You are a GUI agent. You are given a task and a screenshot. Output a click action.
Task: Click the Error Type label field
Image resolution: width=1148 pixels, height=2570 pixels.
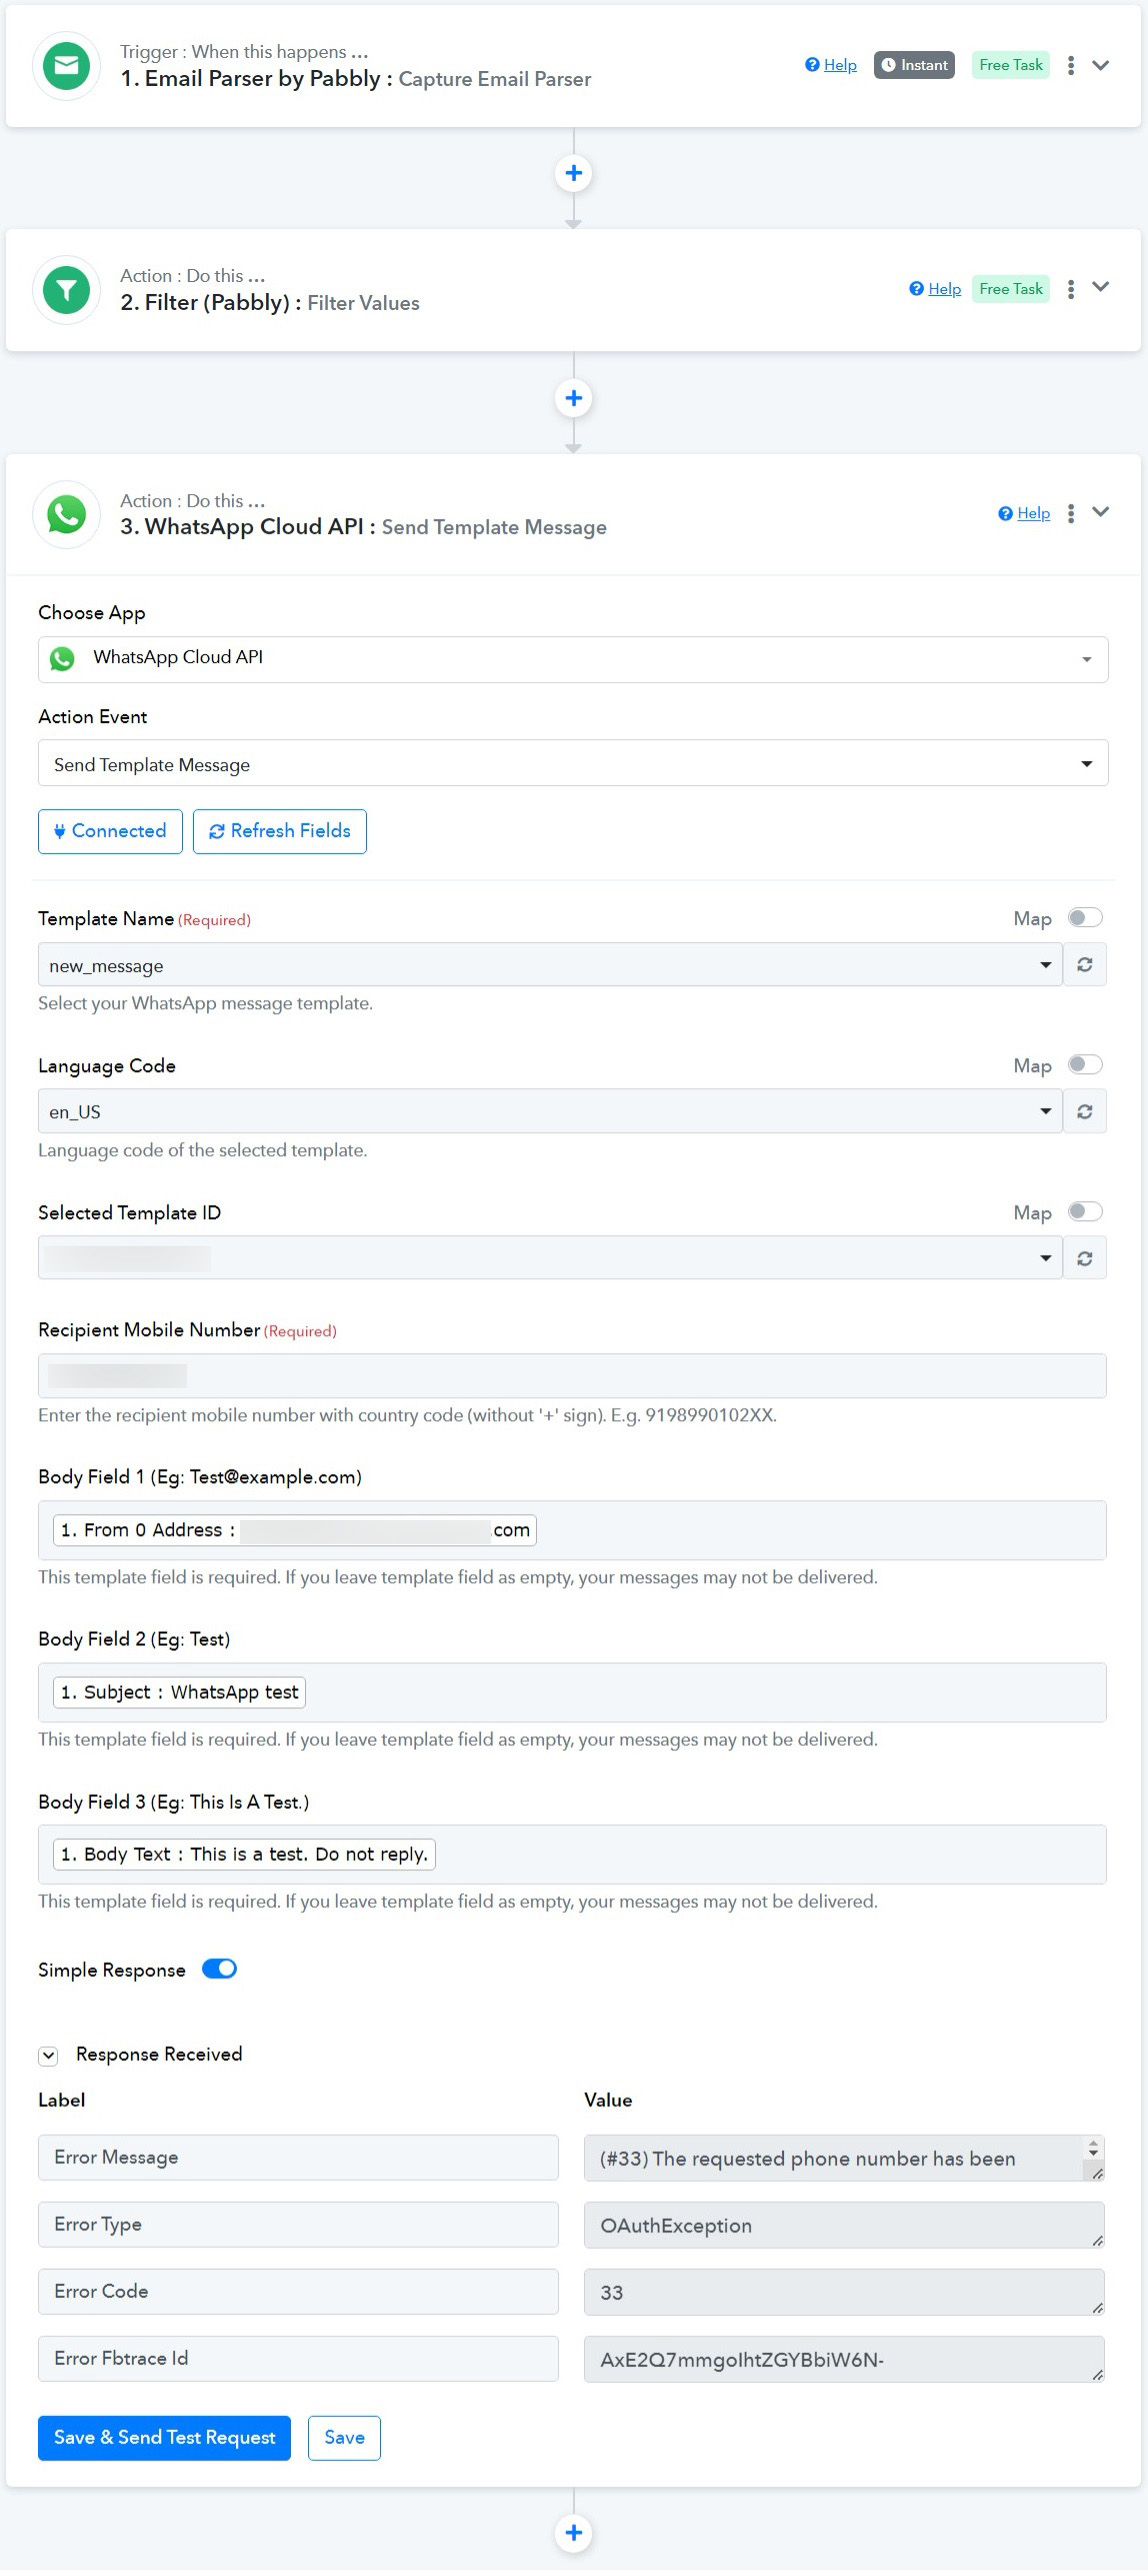[298, 2224]
